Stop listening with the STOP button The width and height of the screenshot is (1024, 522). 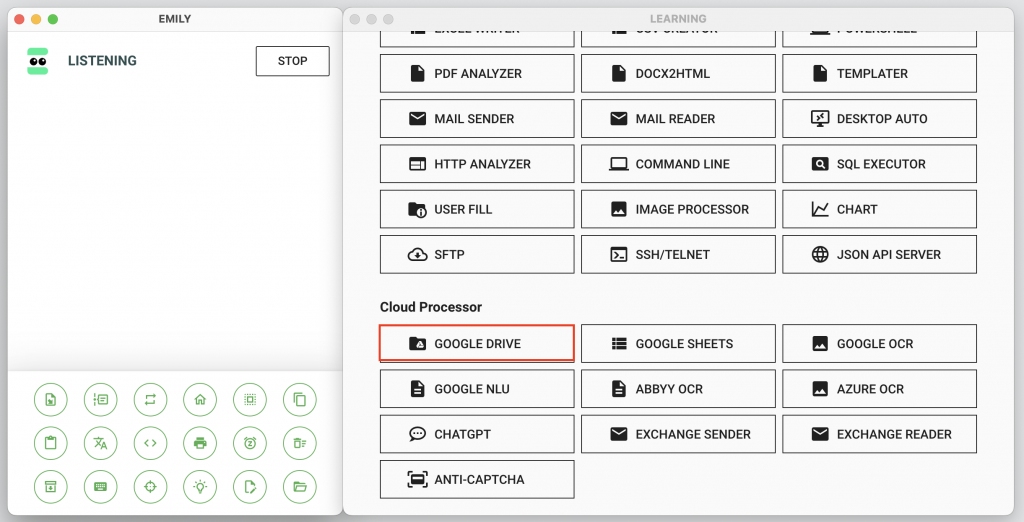(293, 61)
